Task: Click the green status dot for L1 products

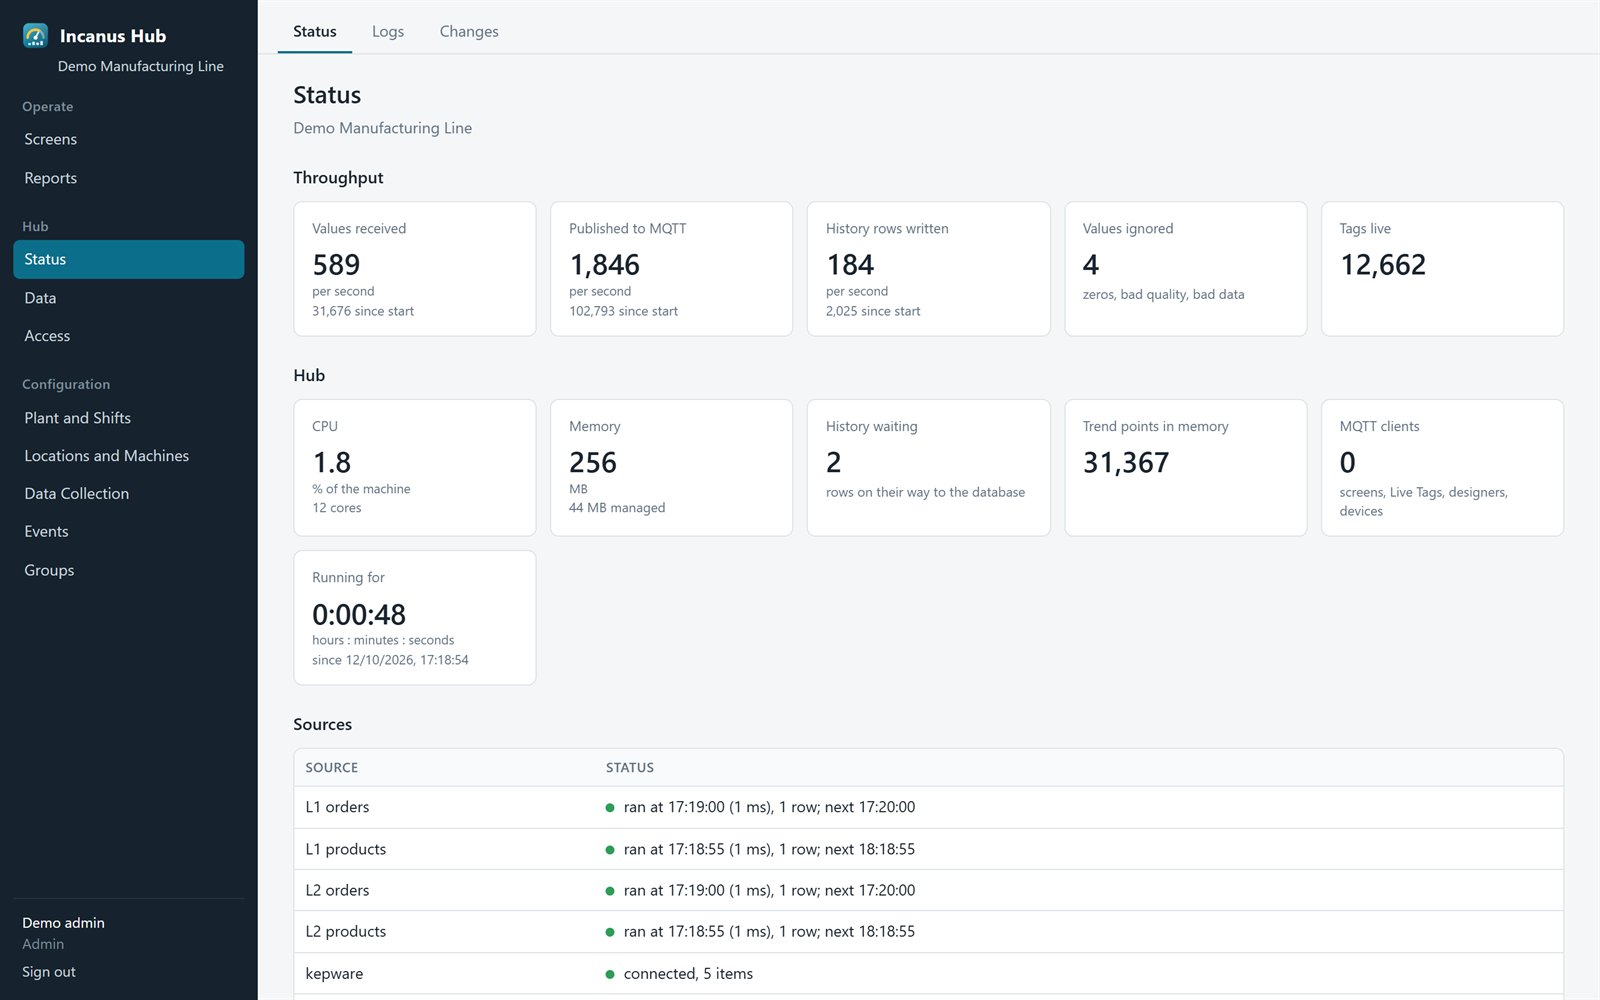Action: pos(610,850)
